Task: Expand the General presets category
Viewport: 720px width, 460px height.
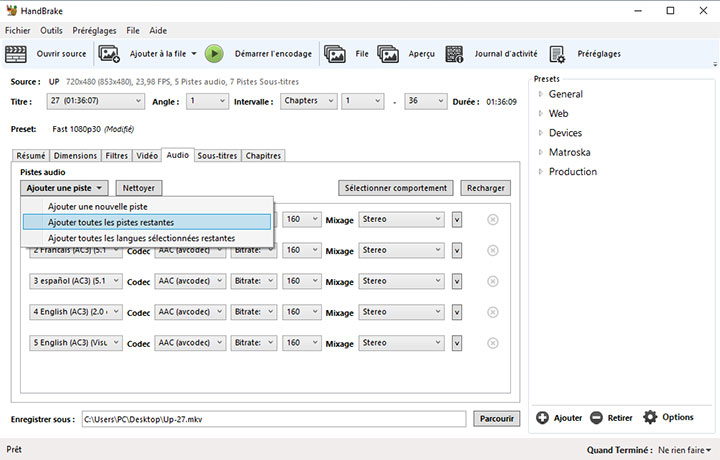Action: pyautogui.click(x=540, y=94)
